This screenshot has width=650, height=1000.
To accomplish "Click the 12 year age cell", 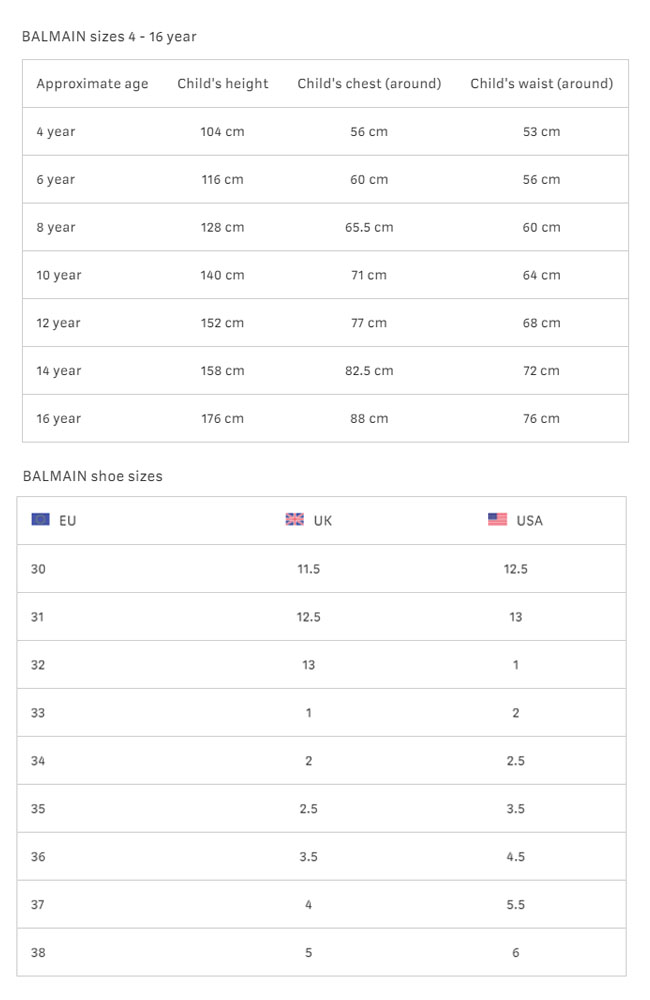I will point(59,323).
